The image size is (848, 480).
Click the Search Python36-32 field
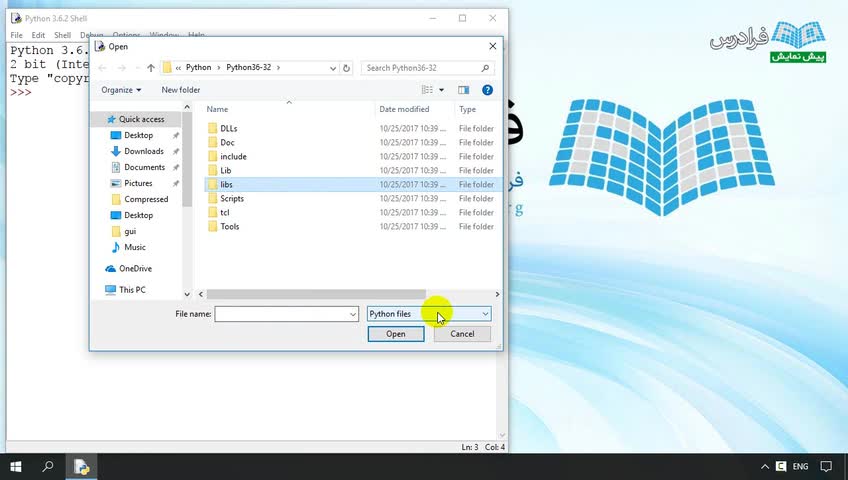tap(422, 68)
